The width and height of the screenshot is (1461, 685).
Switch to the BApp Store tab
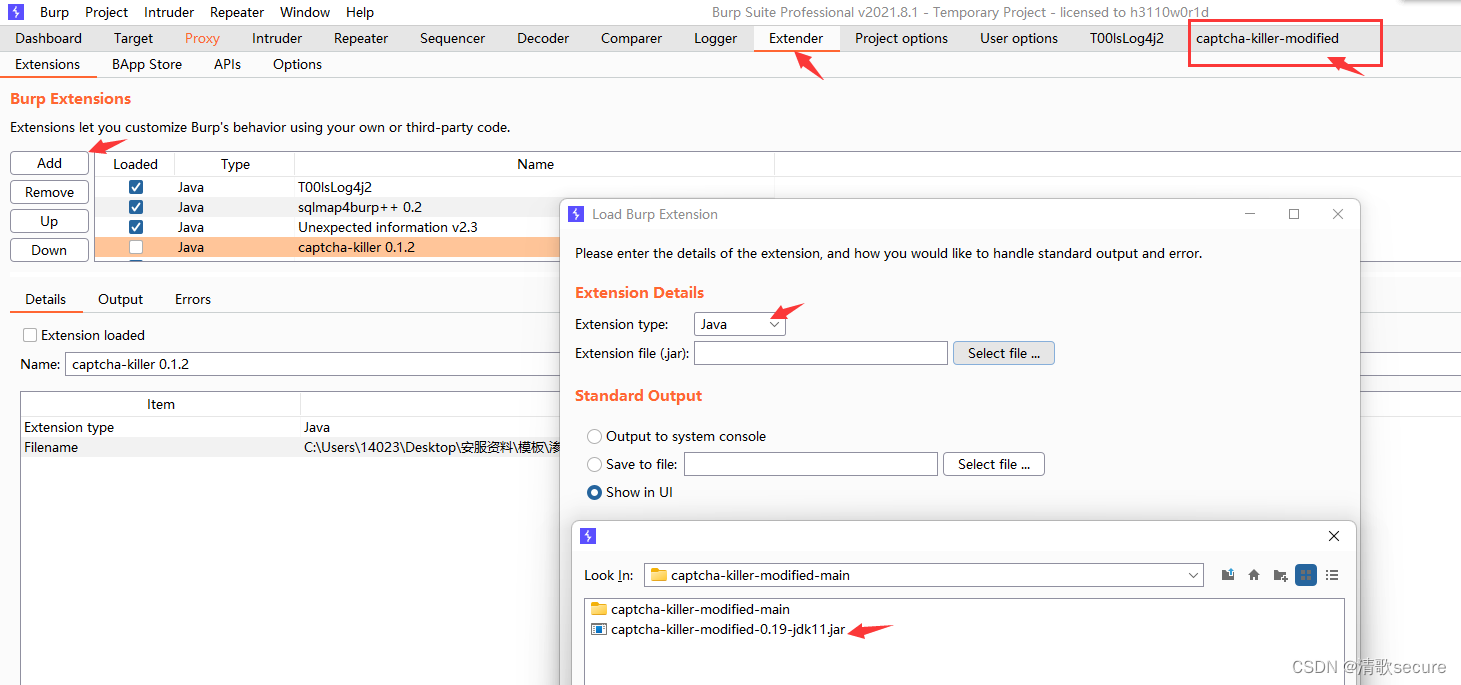click(x=146, y=63)
